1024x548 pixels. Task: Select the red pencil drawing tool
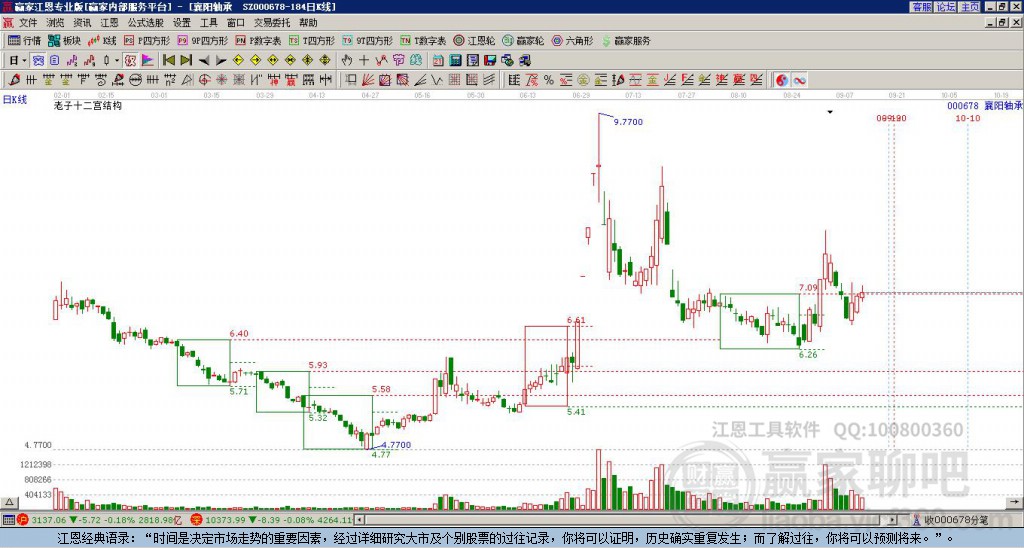(14, 80)
